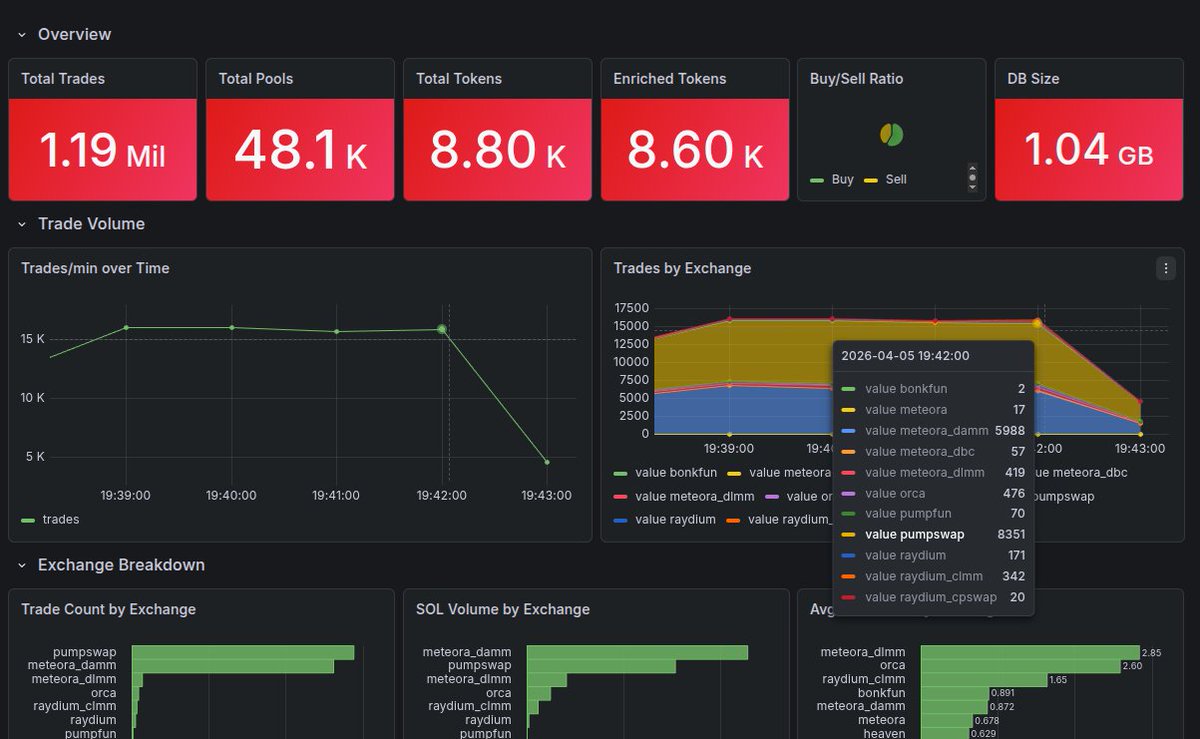Image resolution: width=1200 pixels, height=739 pixels.
Task: Click tooltip row value pumpswap 8351
Action: click(933, 534)
